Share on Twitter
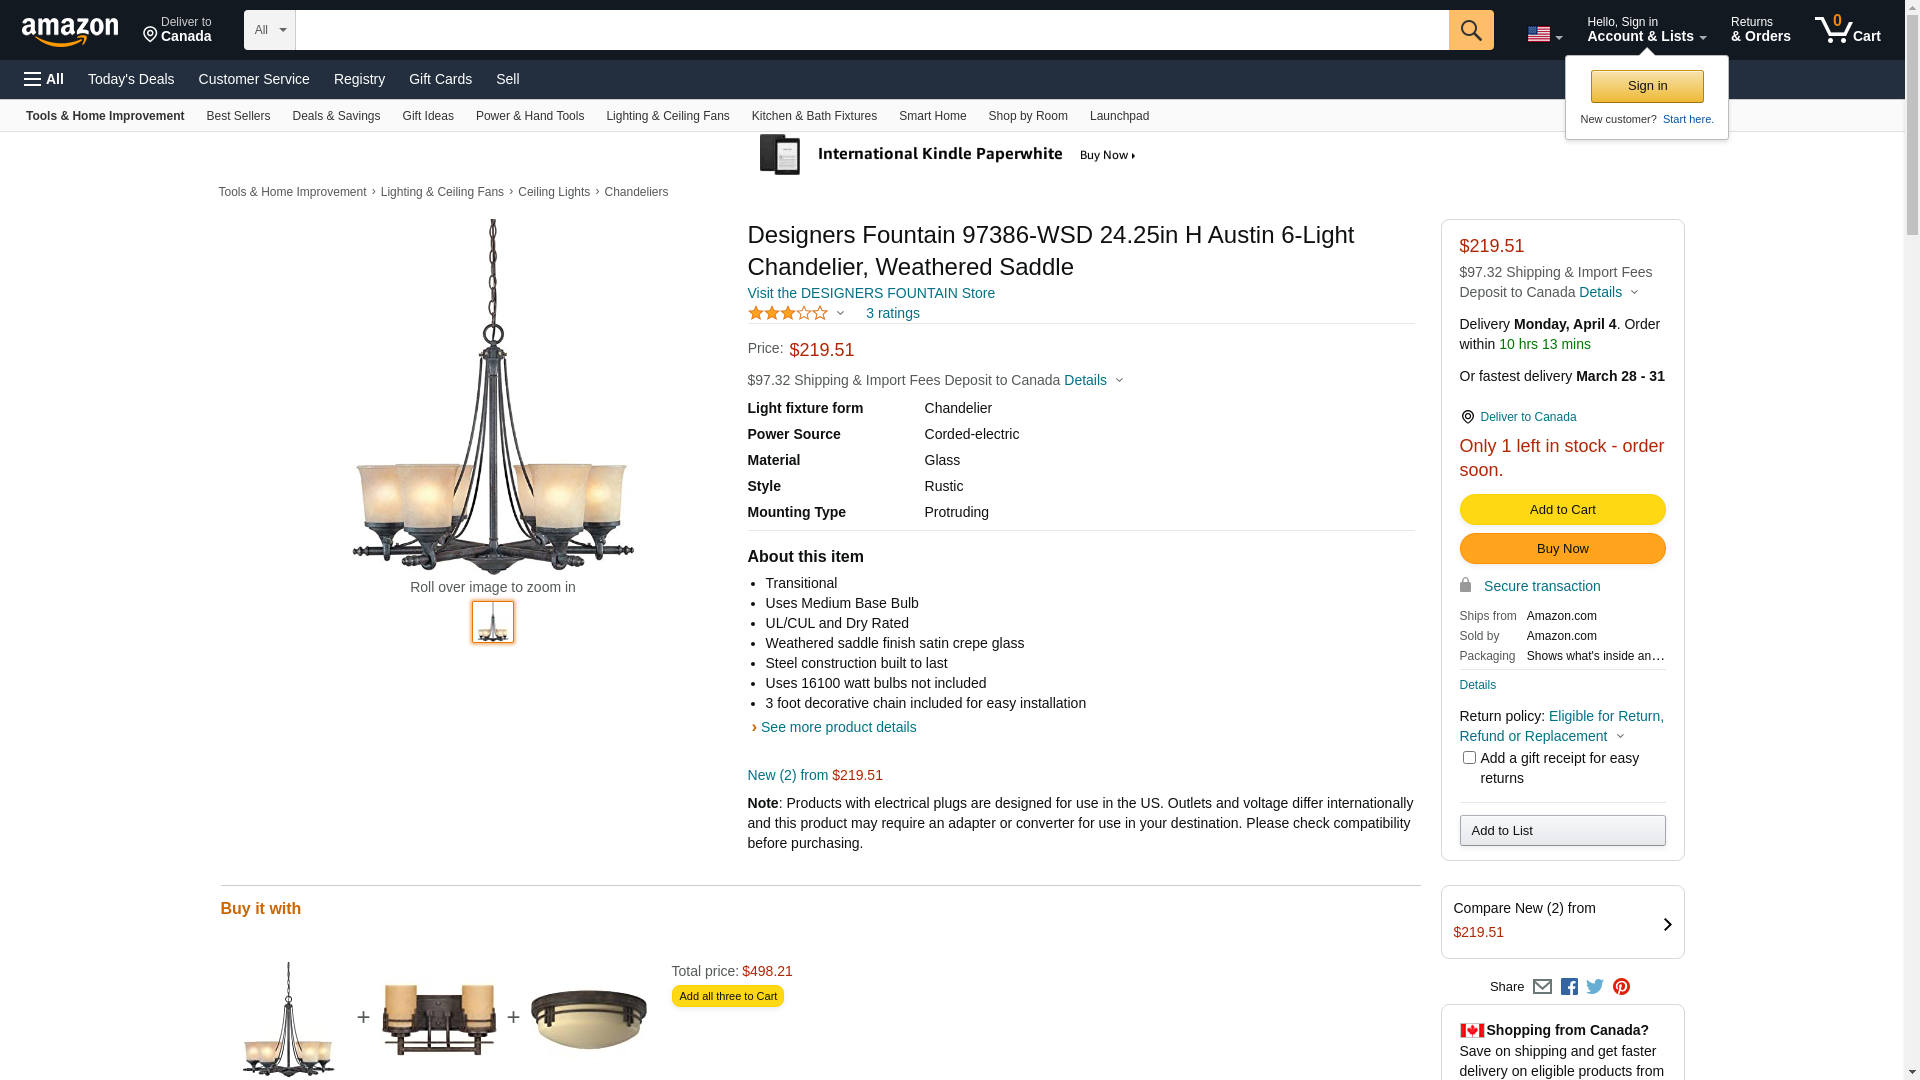1920x1080 pixels. [1595, 987]
